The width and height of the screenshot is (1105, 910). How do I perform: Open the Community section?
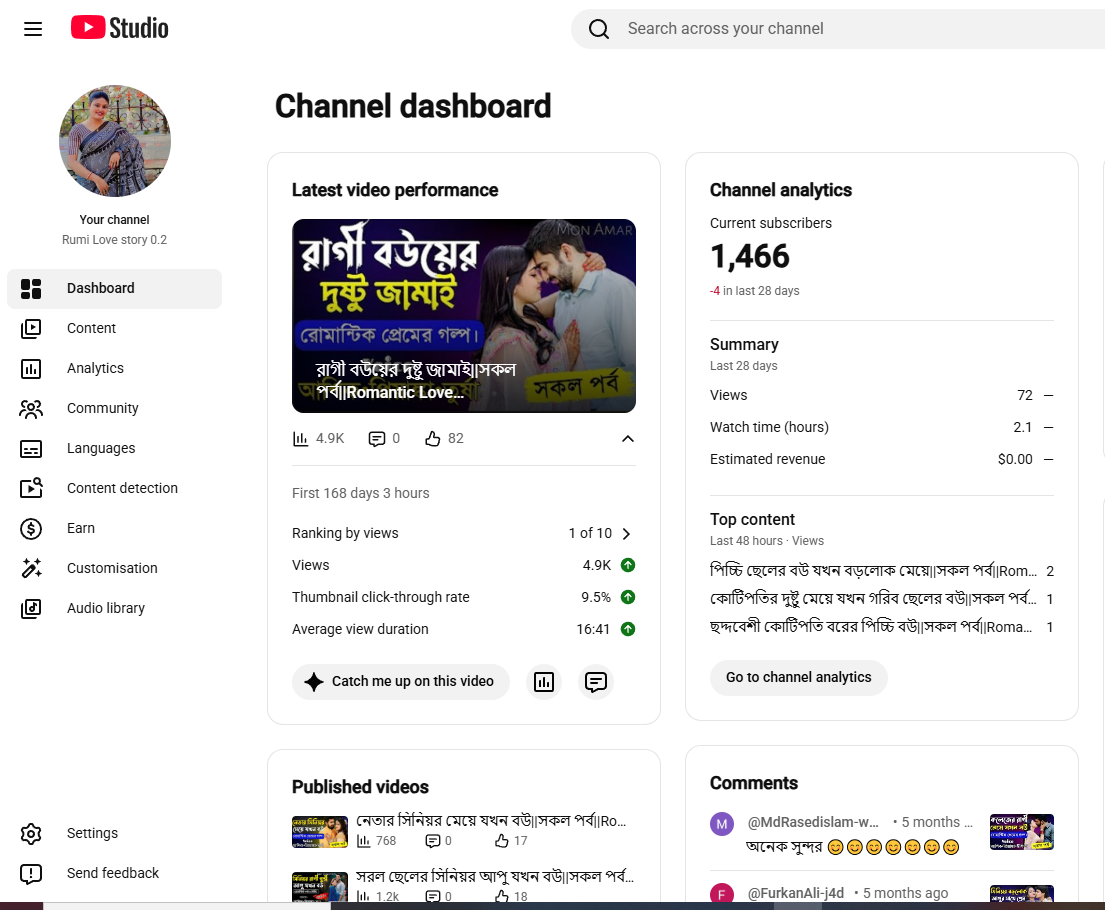click(114, 409)
